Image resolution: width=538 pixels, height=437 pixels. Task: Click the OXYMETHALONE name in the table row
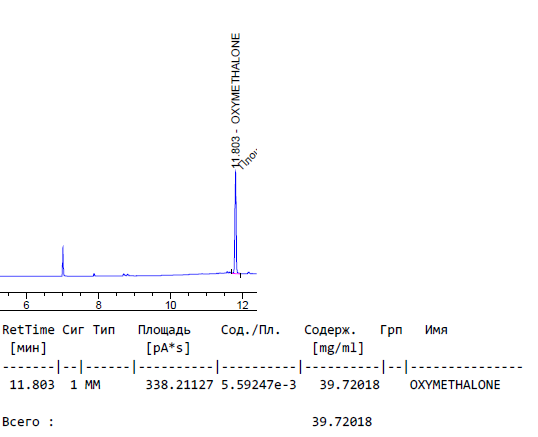click(x=455, y=385)
